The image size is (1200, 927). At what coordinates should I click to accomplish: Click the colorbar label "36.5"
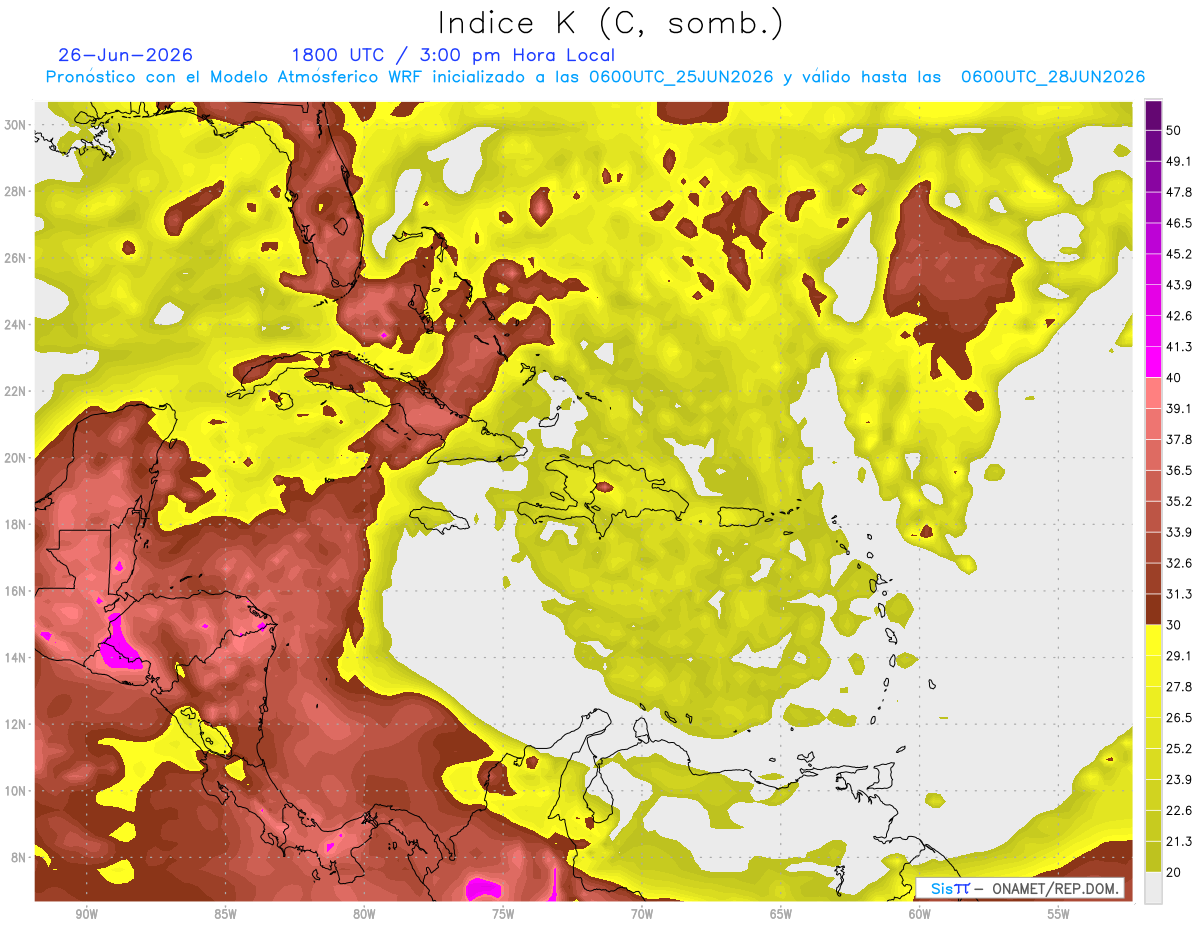click(1179, 470)
